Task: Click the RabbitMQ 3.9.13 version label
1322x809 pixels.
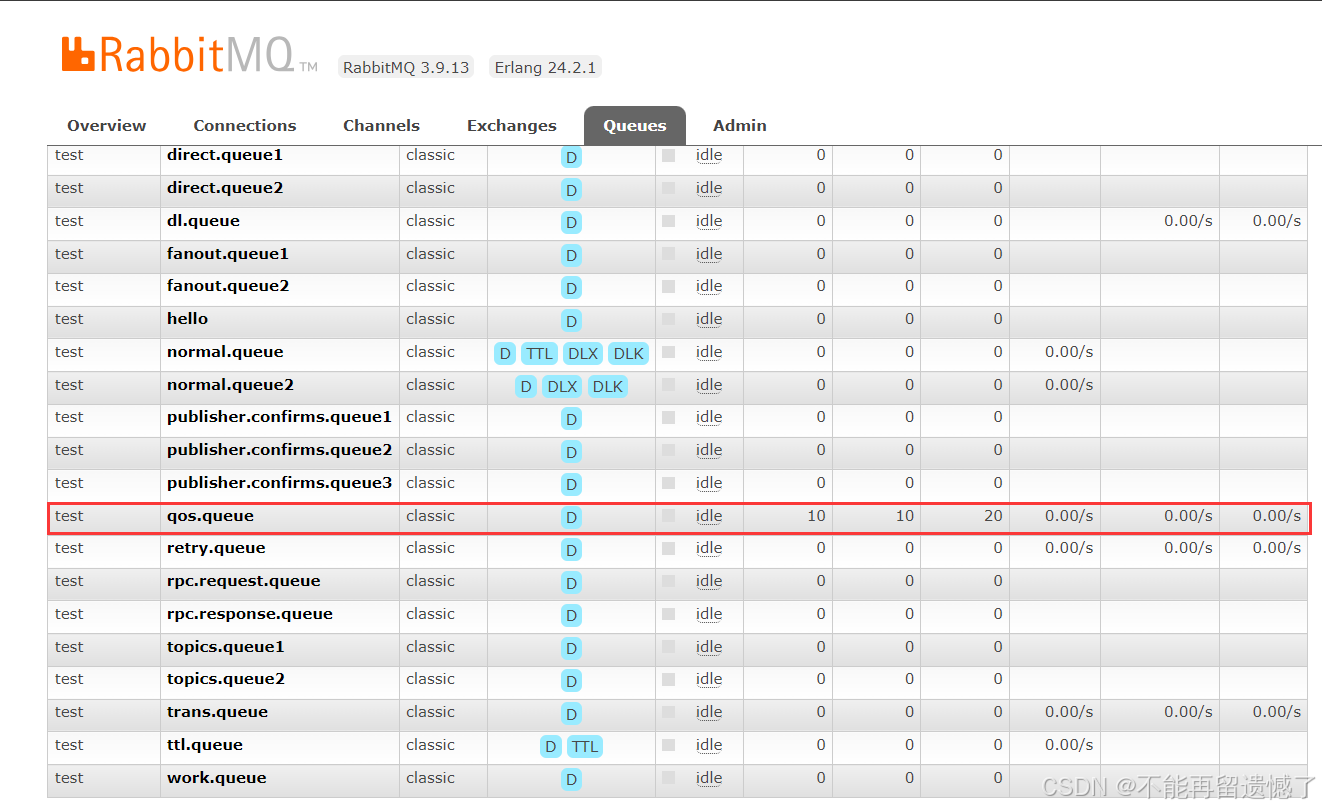Action: (x=406, y=68)
